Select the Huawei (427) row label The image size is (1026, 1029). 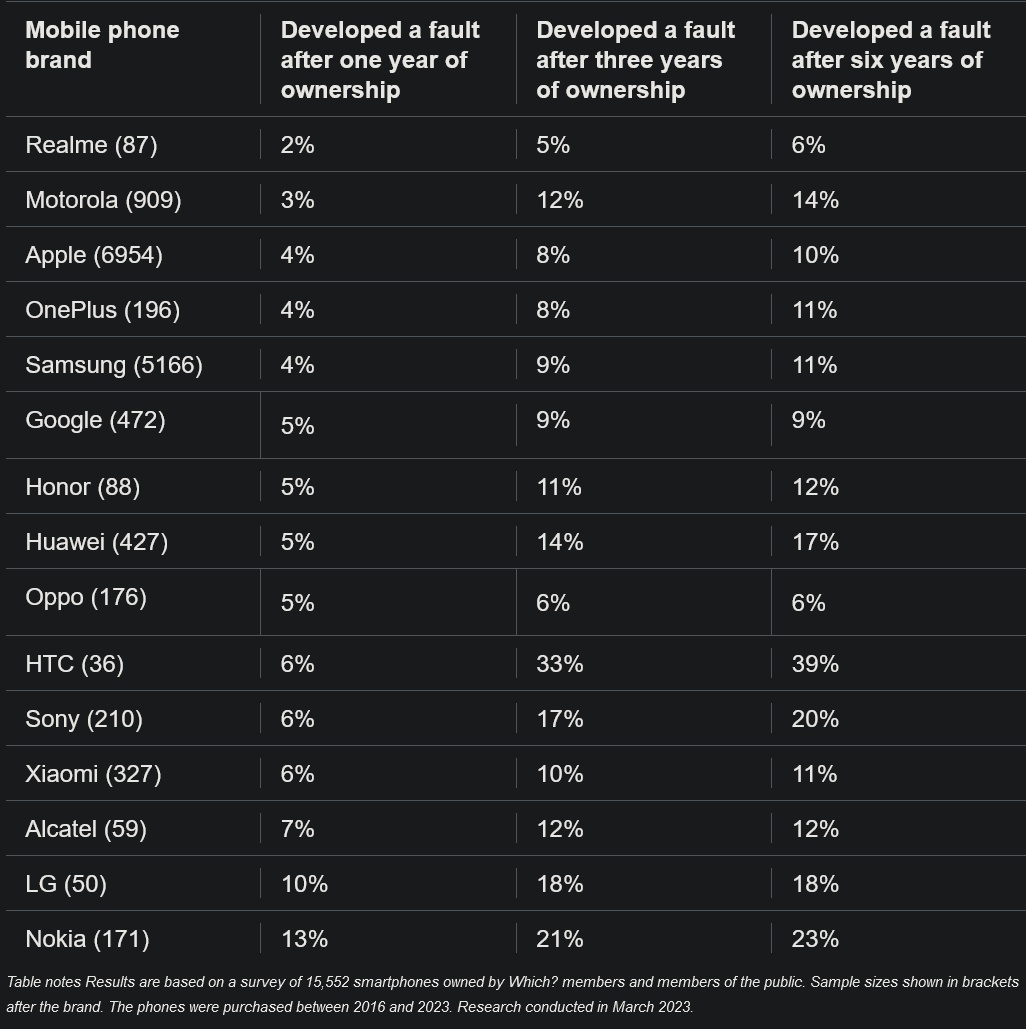coord(96,542)
